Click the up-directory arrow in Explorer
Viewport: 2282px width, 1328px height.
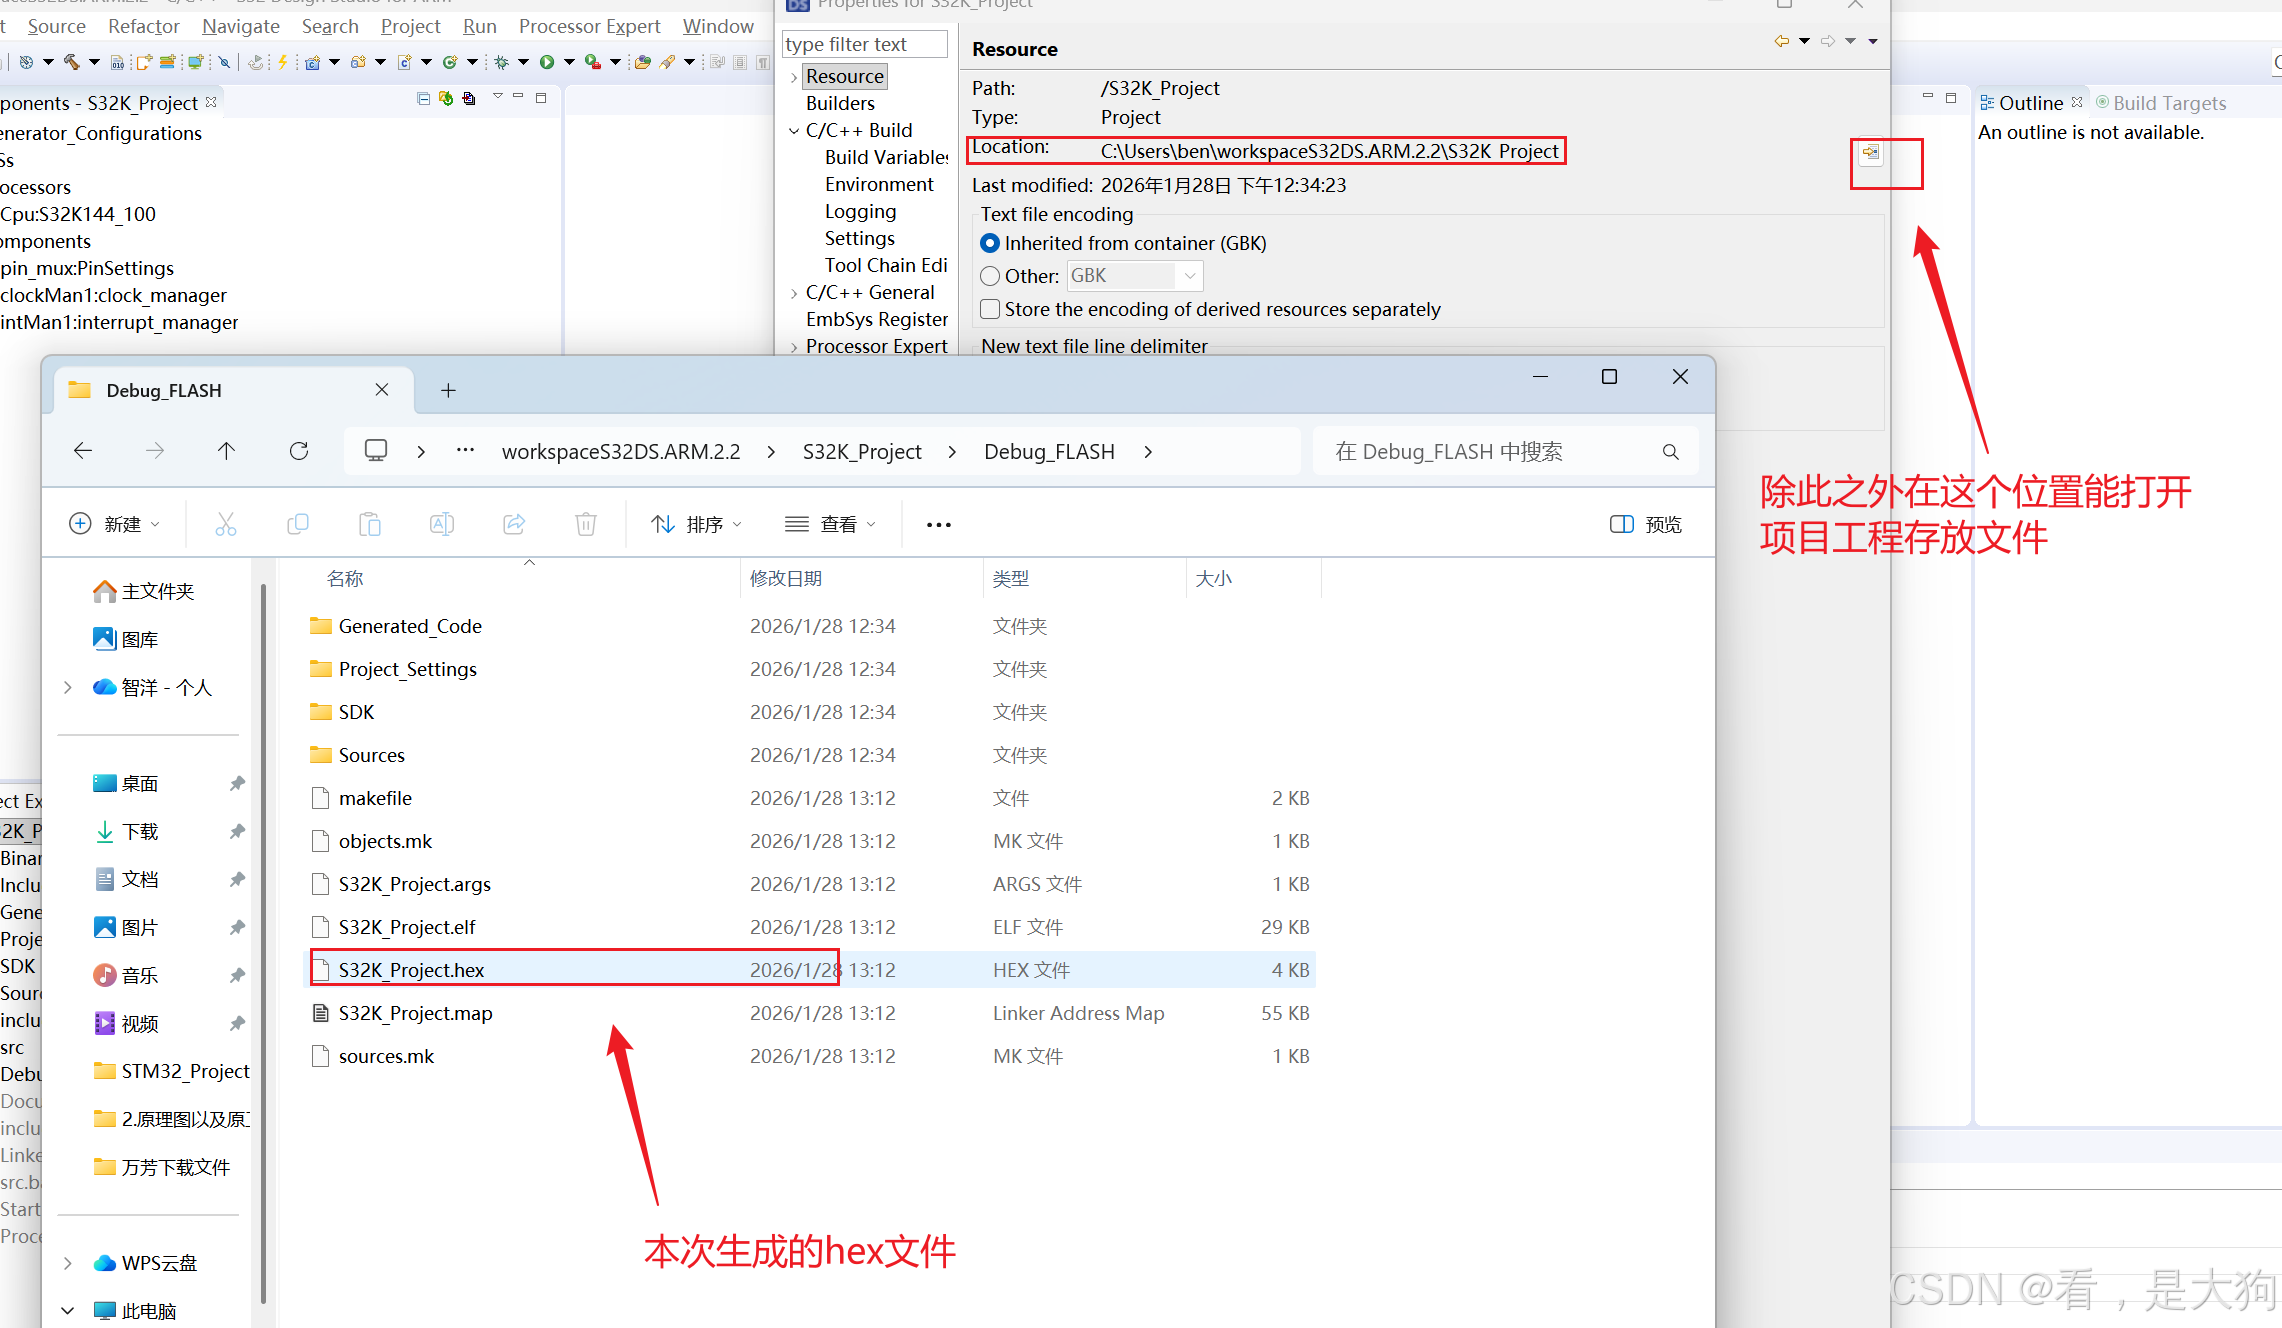[x=226, y=451]
